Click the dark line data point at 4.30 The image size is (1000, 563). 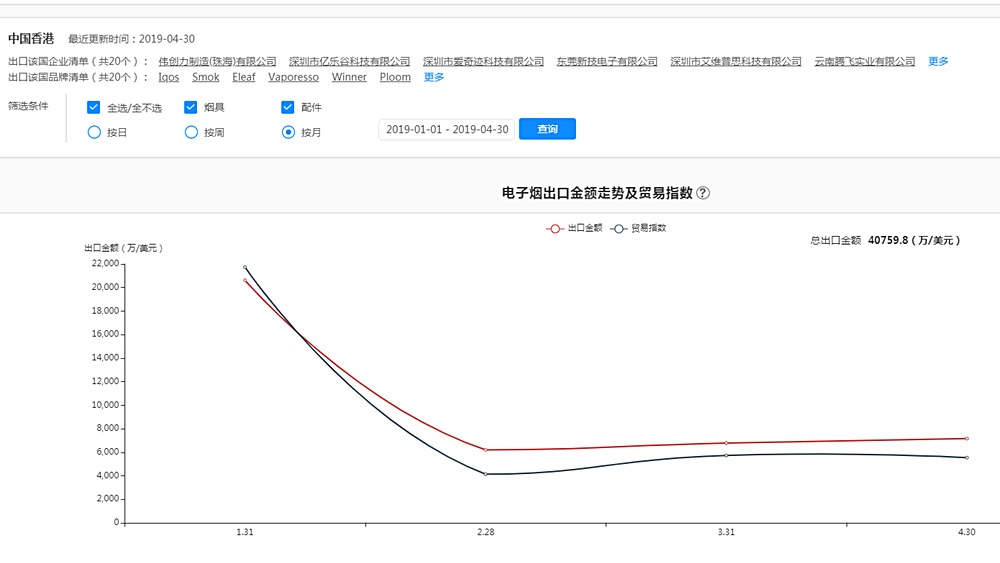(967, 457)
